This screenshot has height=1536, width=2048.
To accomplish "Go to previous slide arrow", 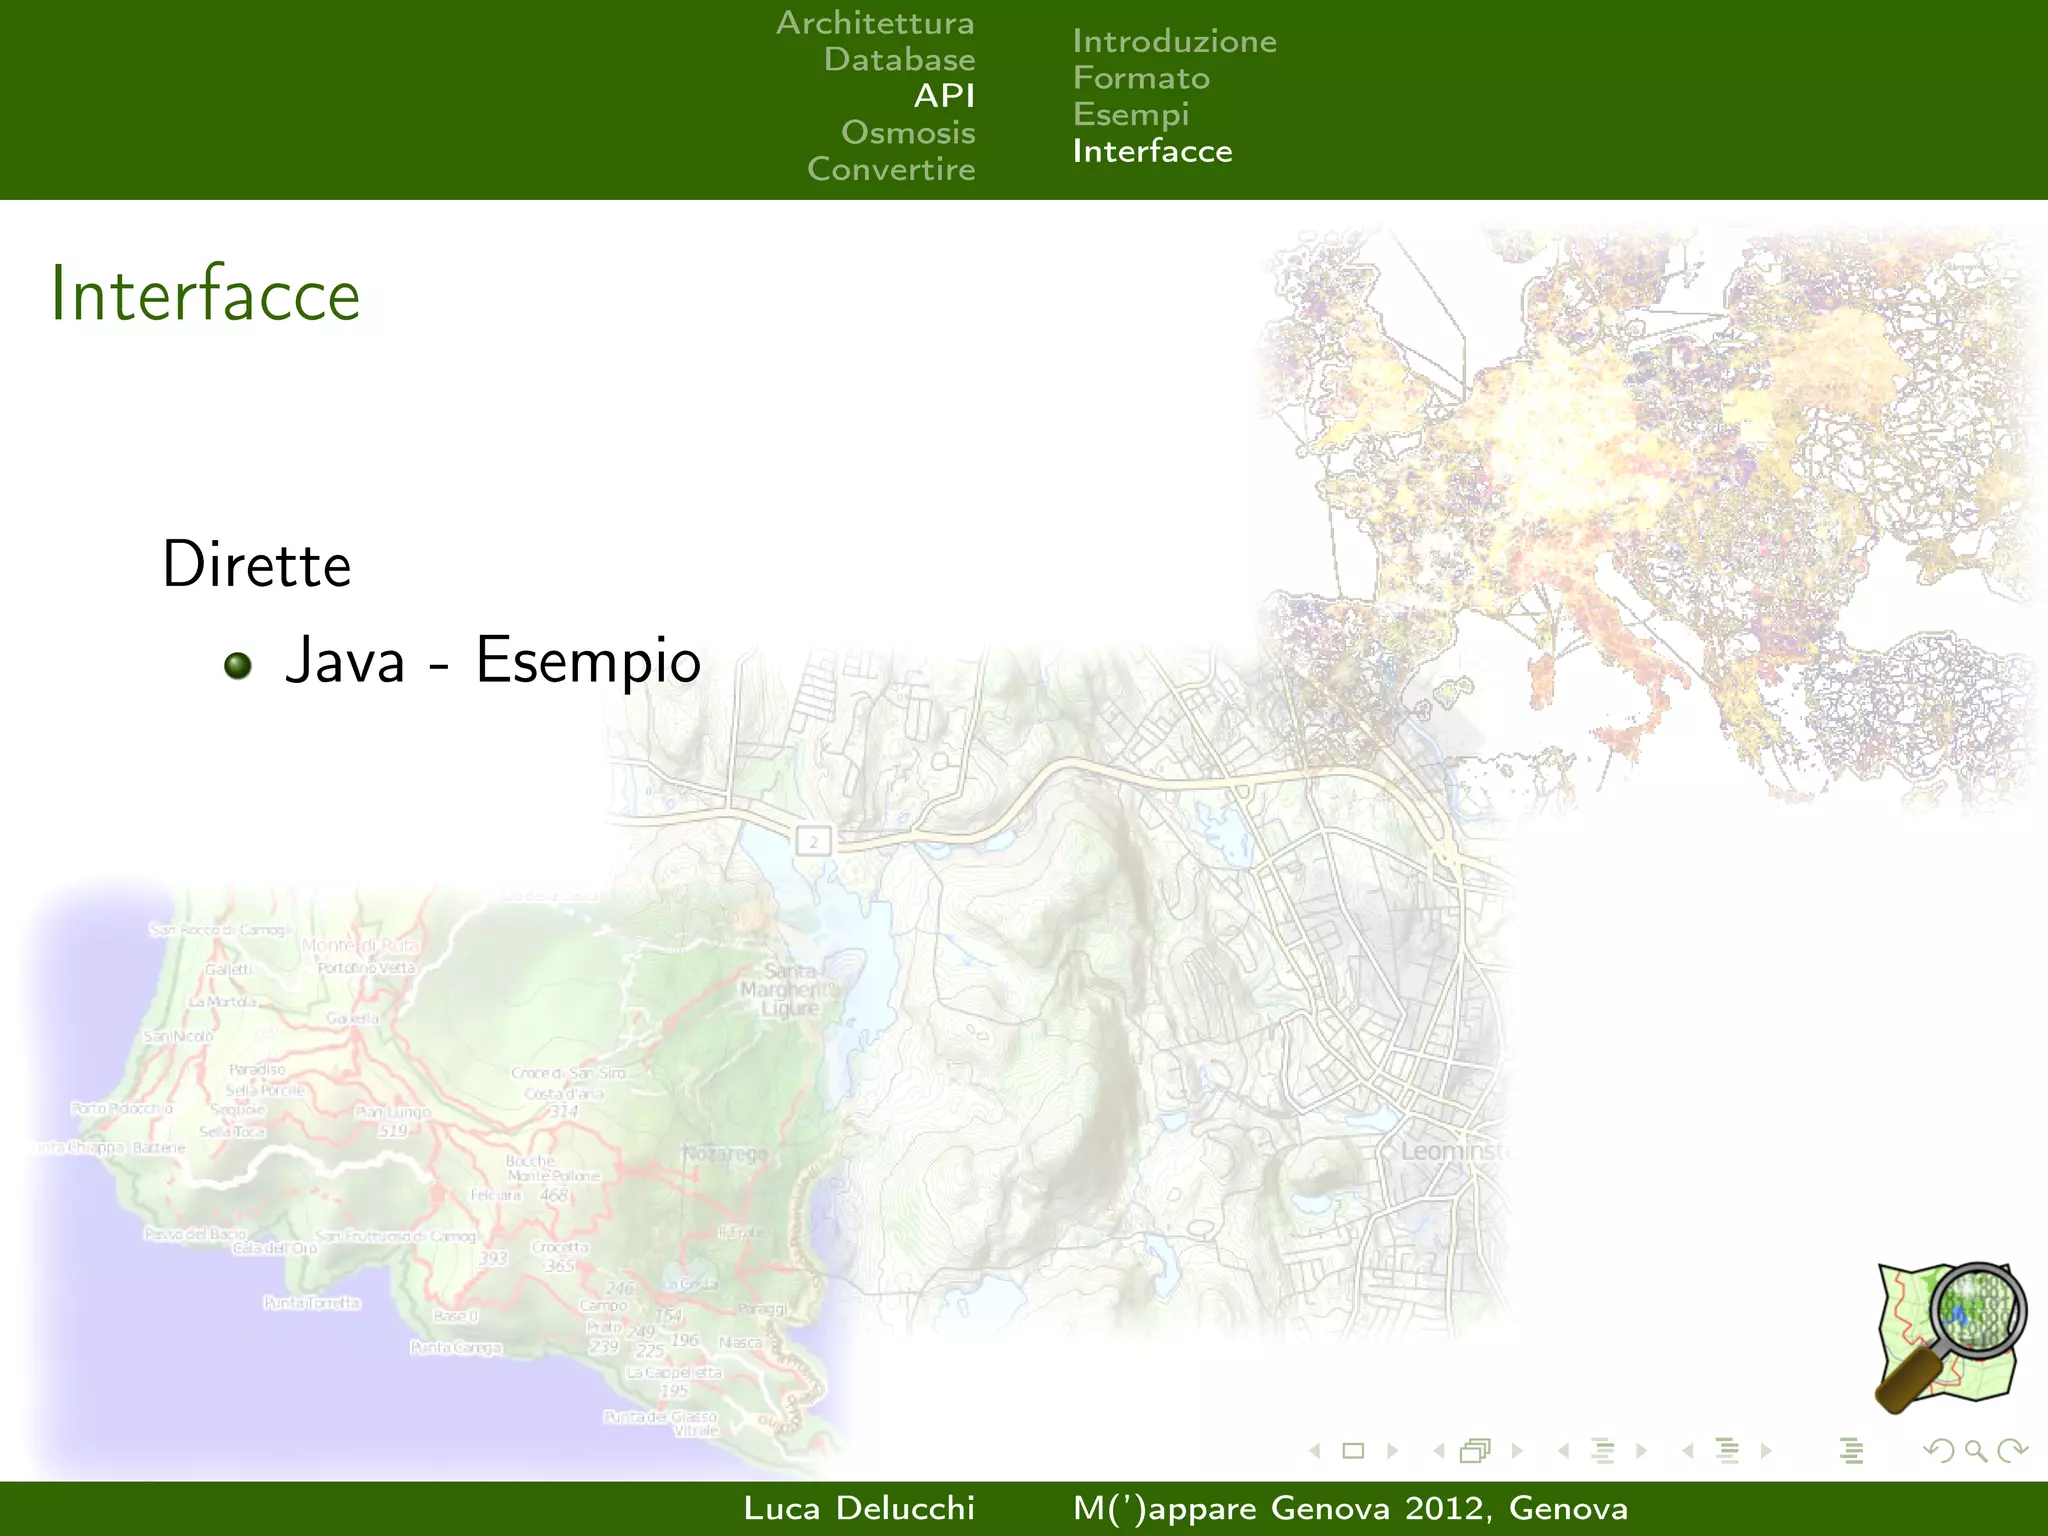I will click(x=1315, y=1451).
